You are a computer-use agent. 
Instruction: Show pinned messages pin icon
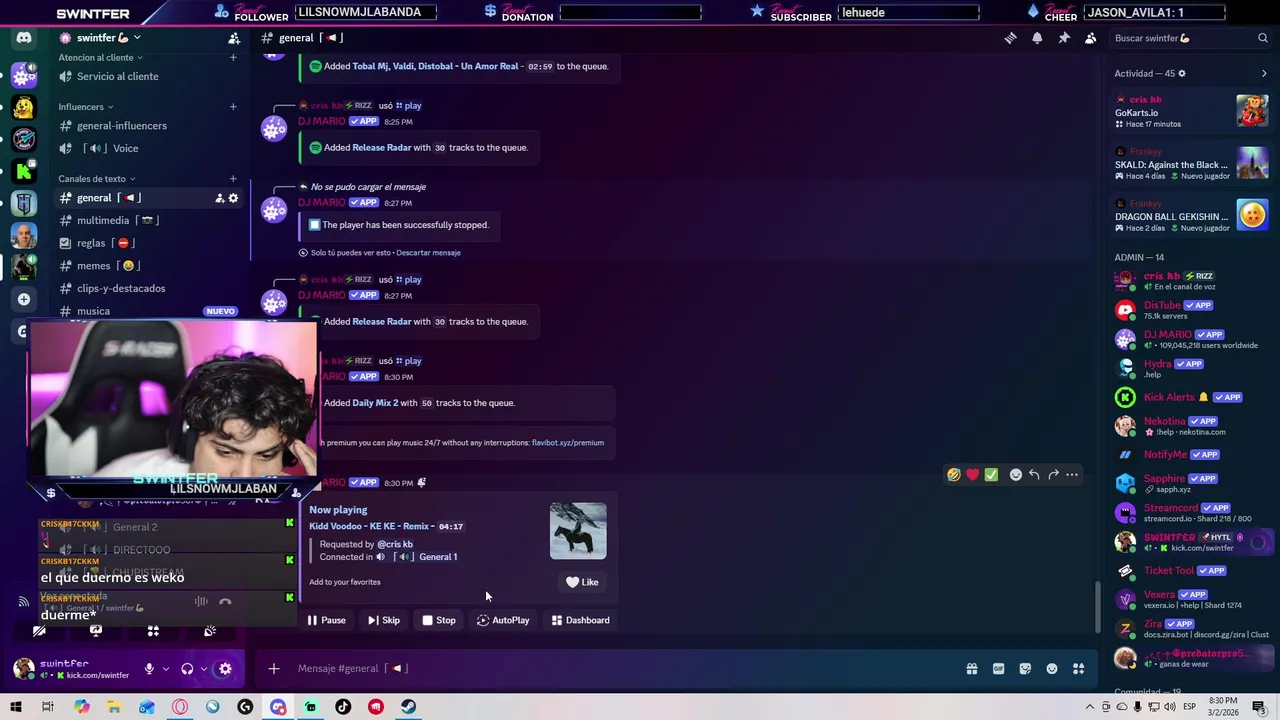click(1064, 38)
